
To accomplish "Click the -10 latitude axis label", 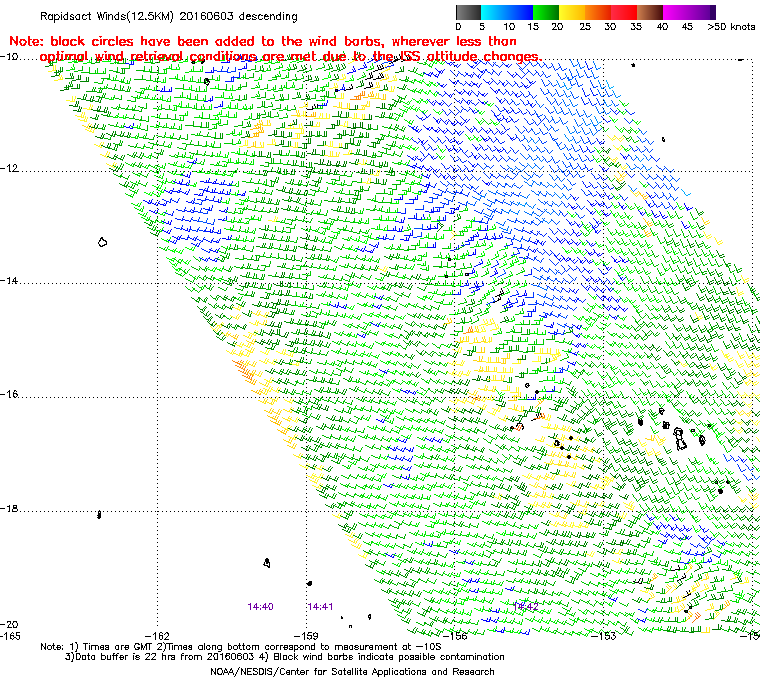I will tap(9, 56).
